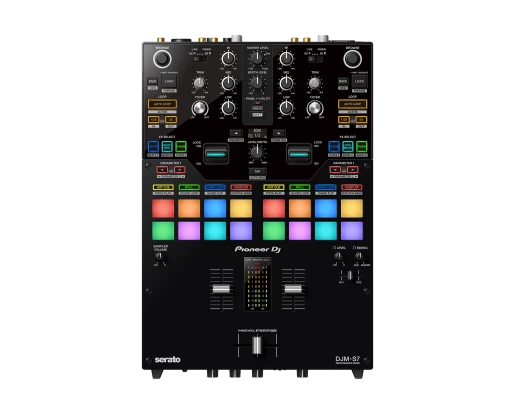Halve the loop with right deck 1/2X button
Screen dimensions: 515x415
pyautogui.click(x=344, y=120)
